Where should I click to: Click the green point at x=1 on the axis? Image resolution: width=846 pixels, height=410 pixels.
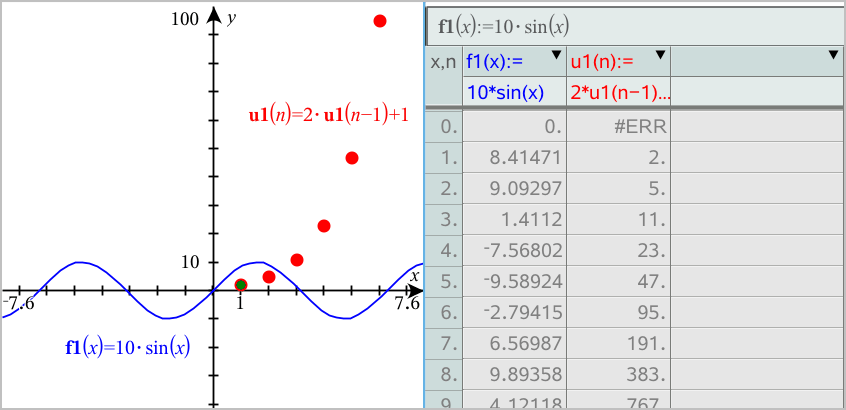pos(240,285)
